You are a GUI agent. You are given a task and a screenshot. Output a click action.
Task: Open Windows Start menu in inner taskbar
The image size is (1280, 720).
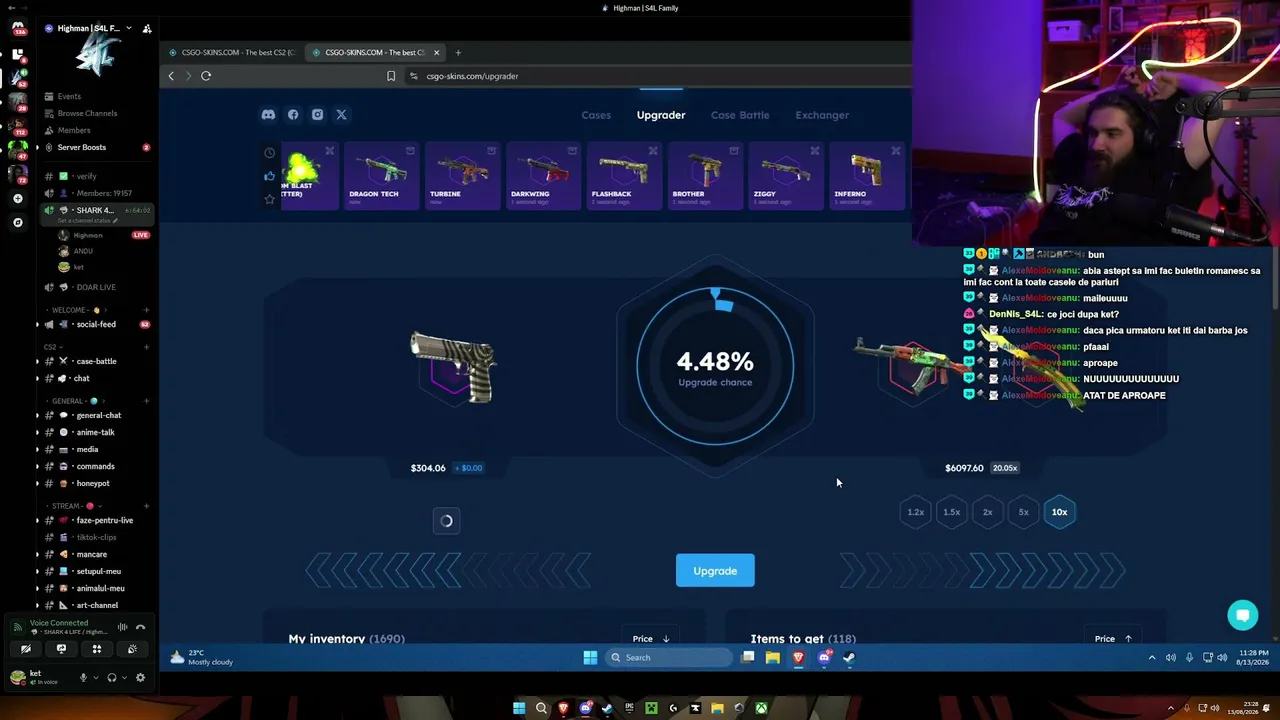590,657
